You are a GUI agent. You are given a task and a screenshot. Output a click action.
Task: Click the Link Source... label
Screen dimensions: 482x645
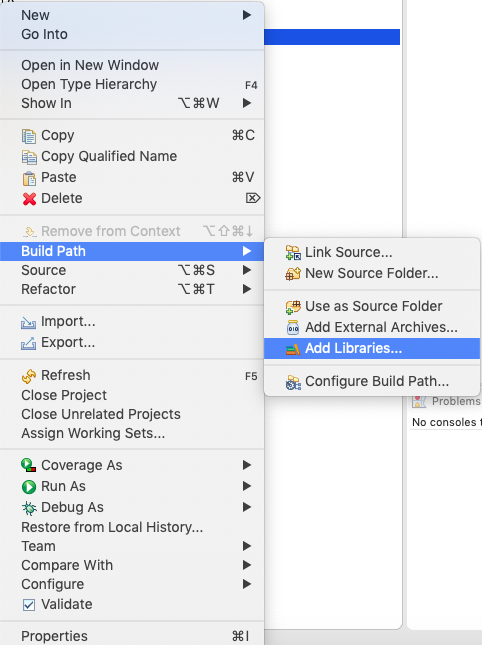point(348,252)
